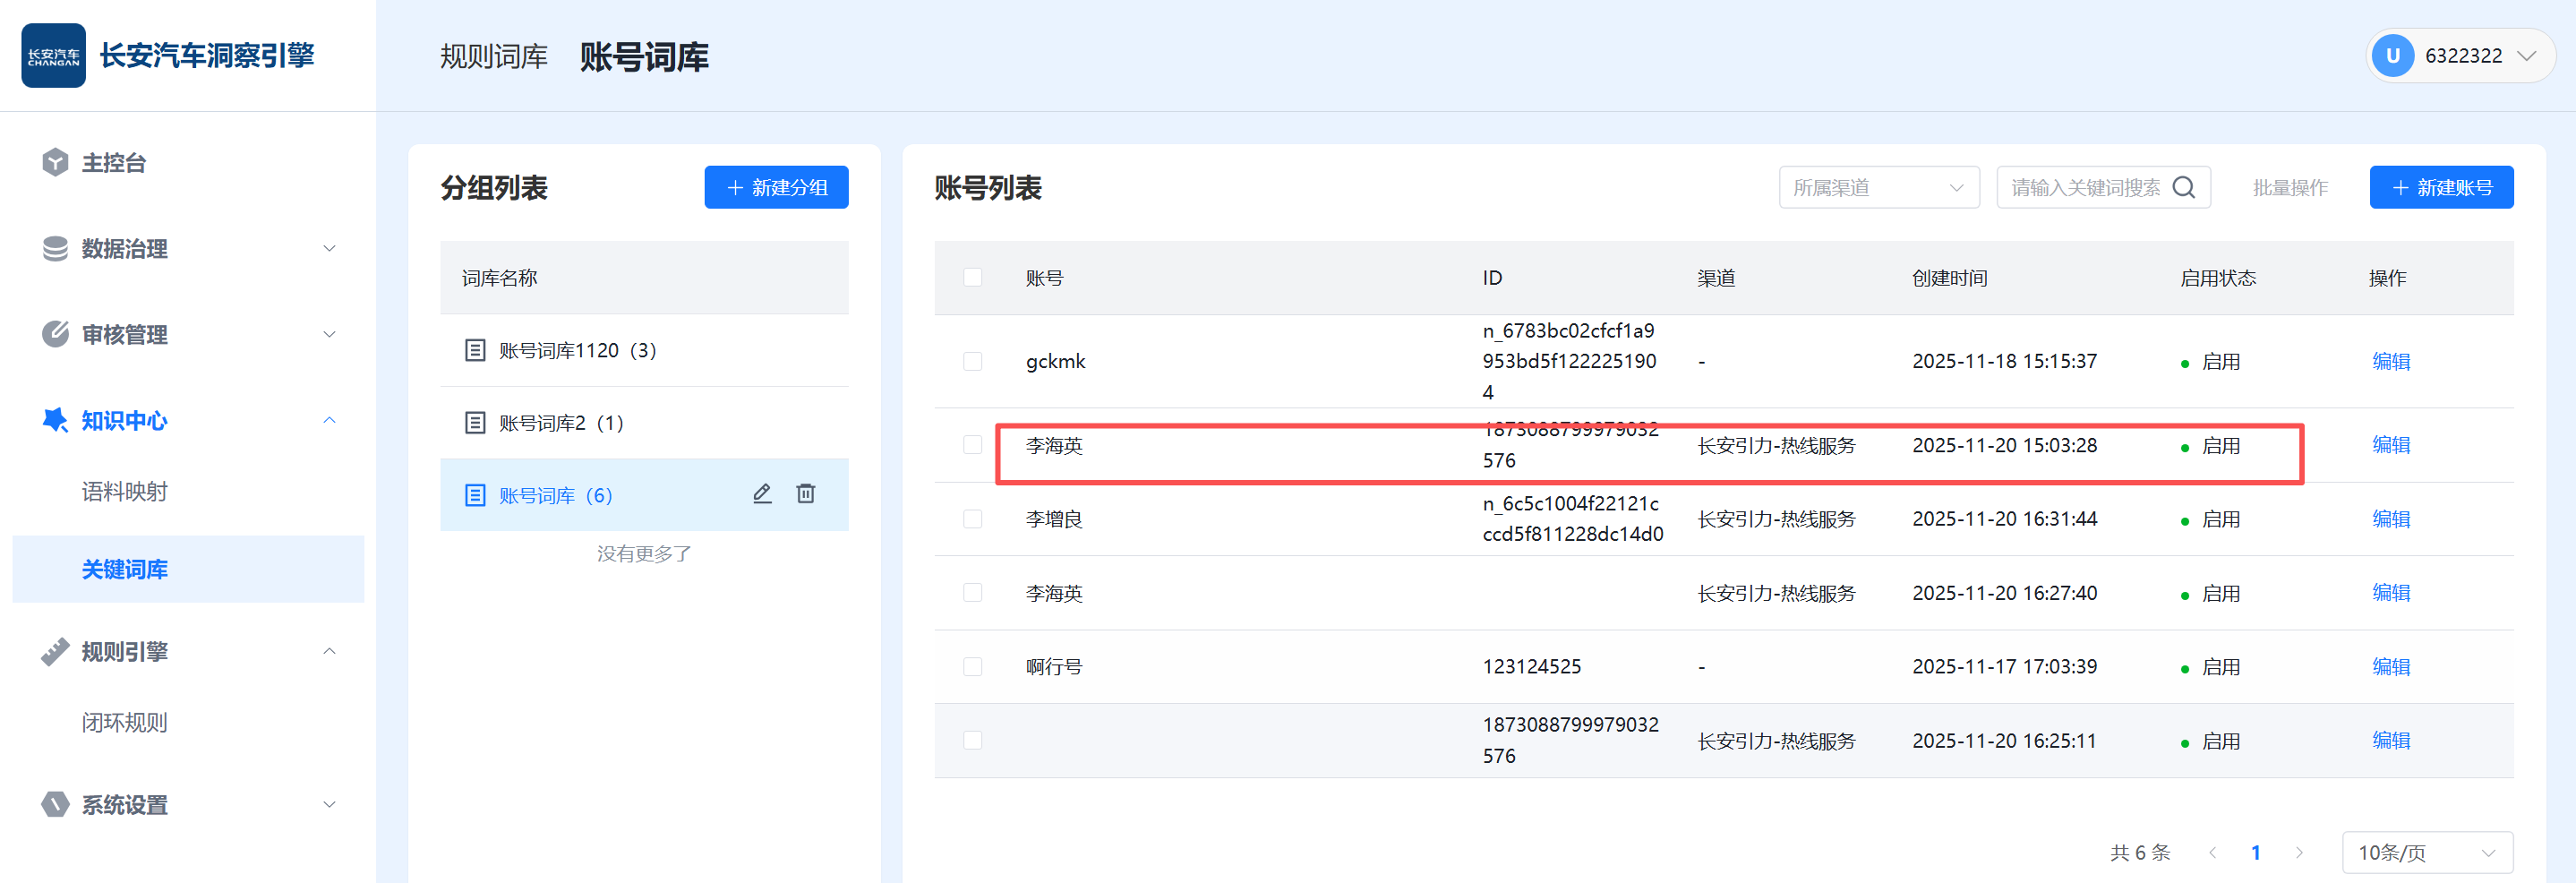Image resolution: width=2576 pixels, height=883 pixels.
Task: Expand the 数据治理 sidebar menu
Action: [x=188, y=249]
